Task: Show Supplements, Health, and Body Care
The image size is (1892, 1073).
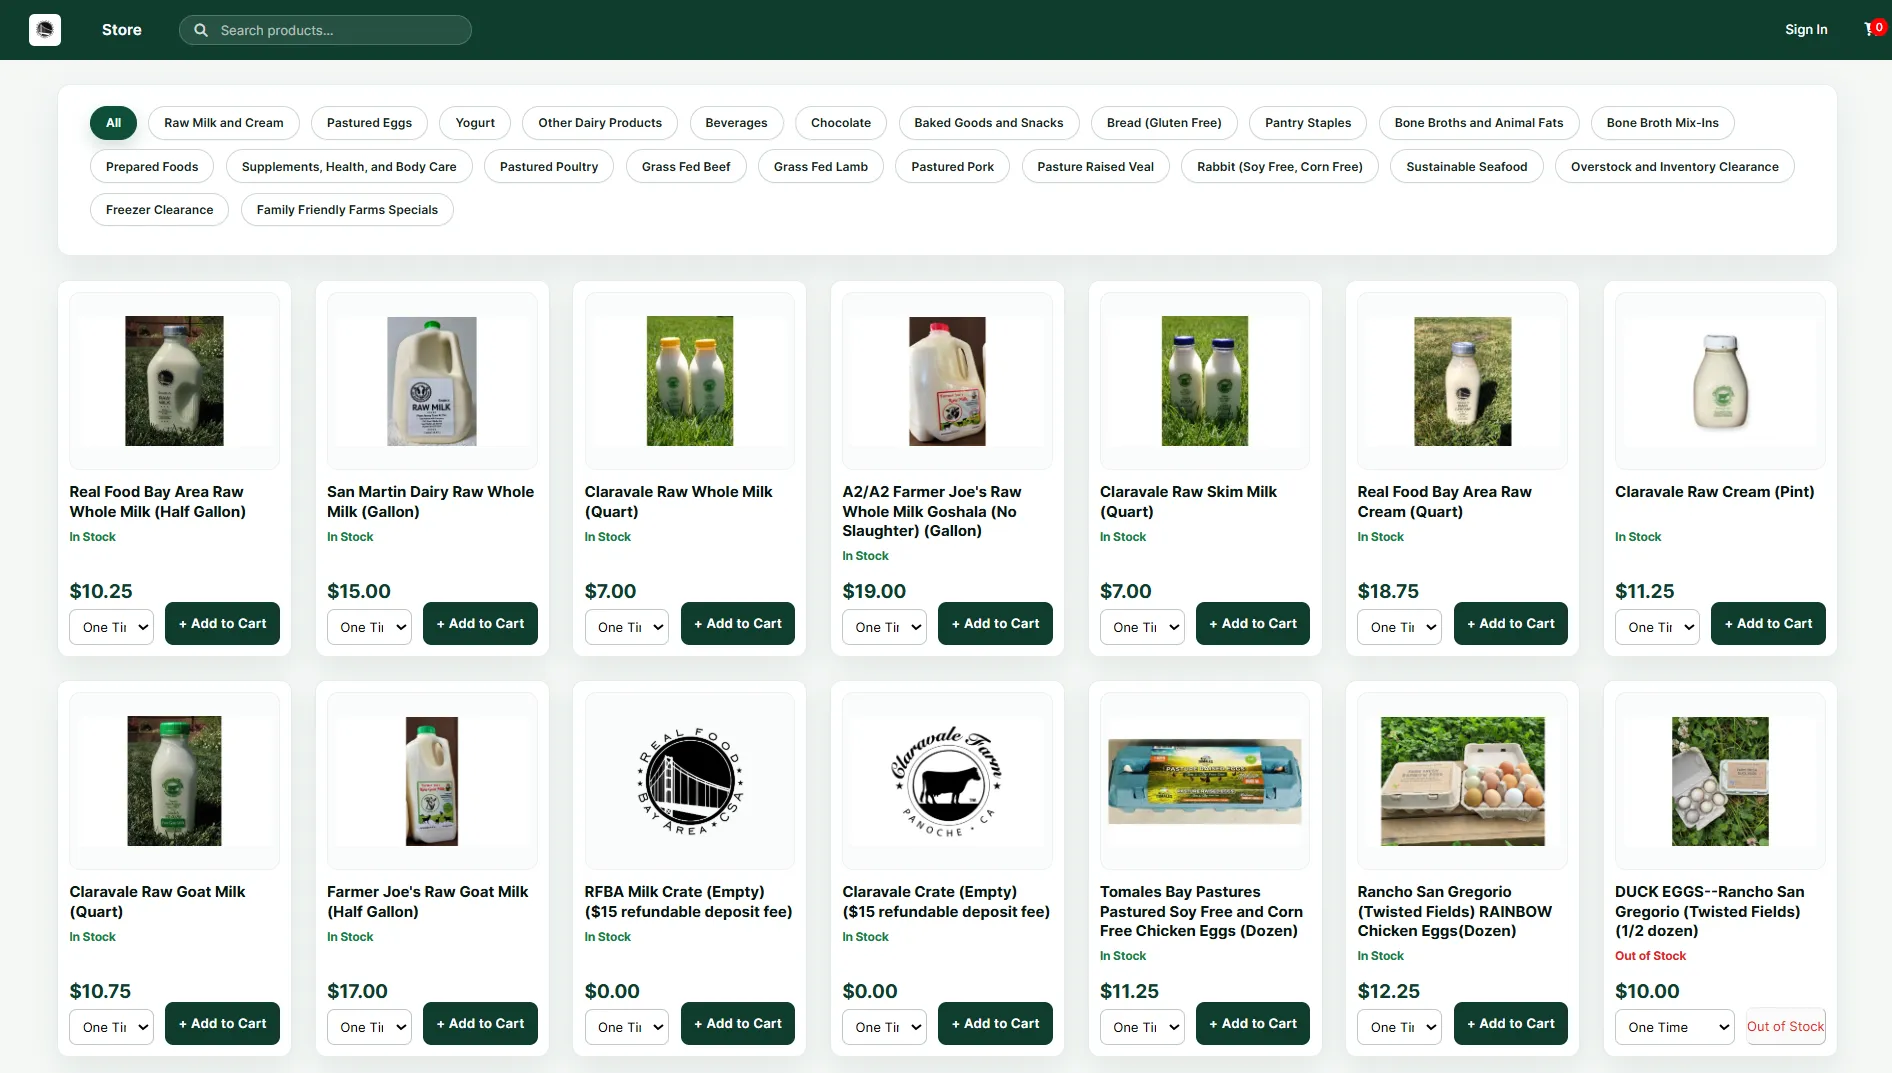Action: [x=349, y=167]
